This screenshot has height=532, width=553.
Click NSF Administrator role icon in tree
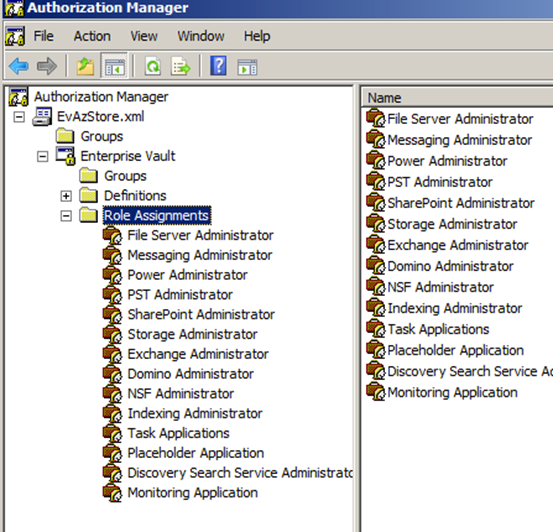click(x=113, y=393)
